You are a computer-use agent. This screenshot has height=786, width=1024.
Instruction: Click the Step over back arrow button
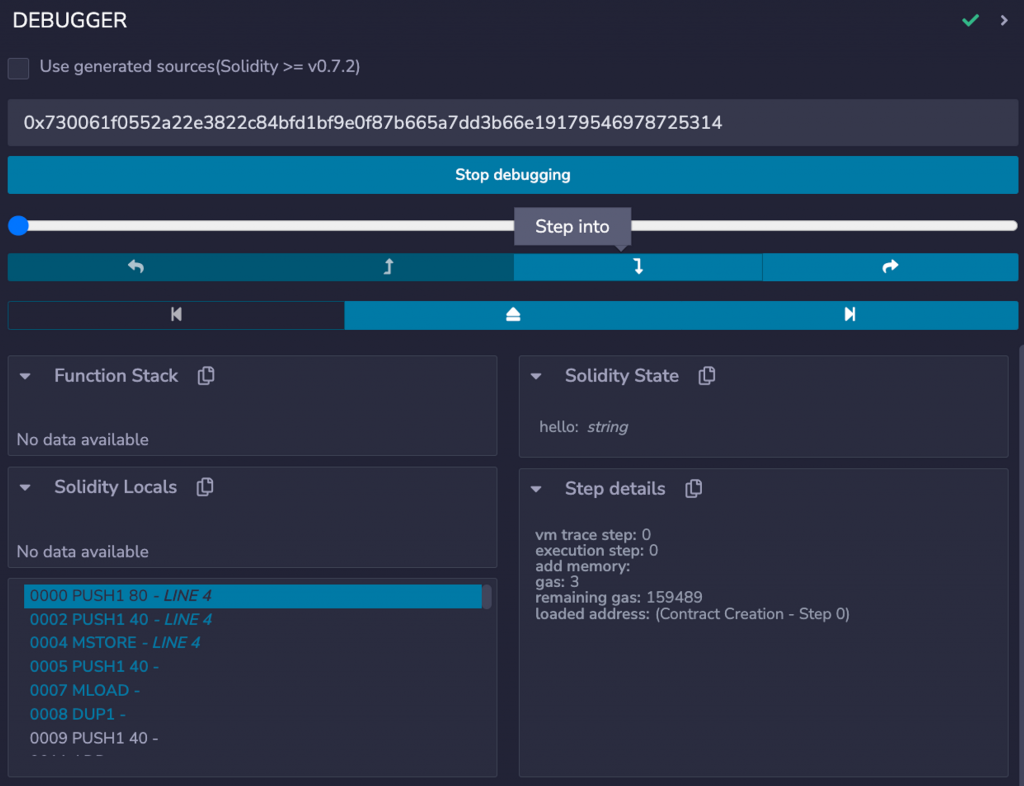(x=135, y=266)
